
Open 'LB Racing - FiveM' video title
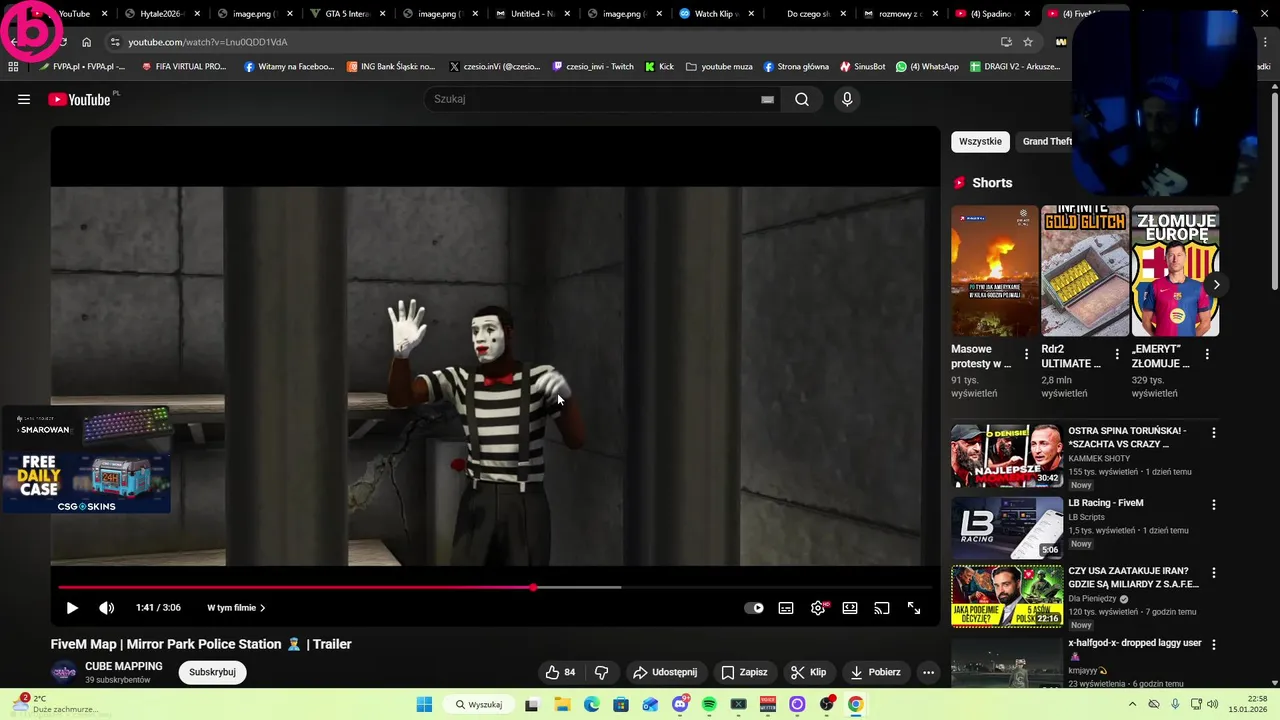[x=1105, y=503]
